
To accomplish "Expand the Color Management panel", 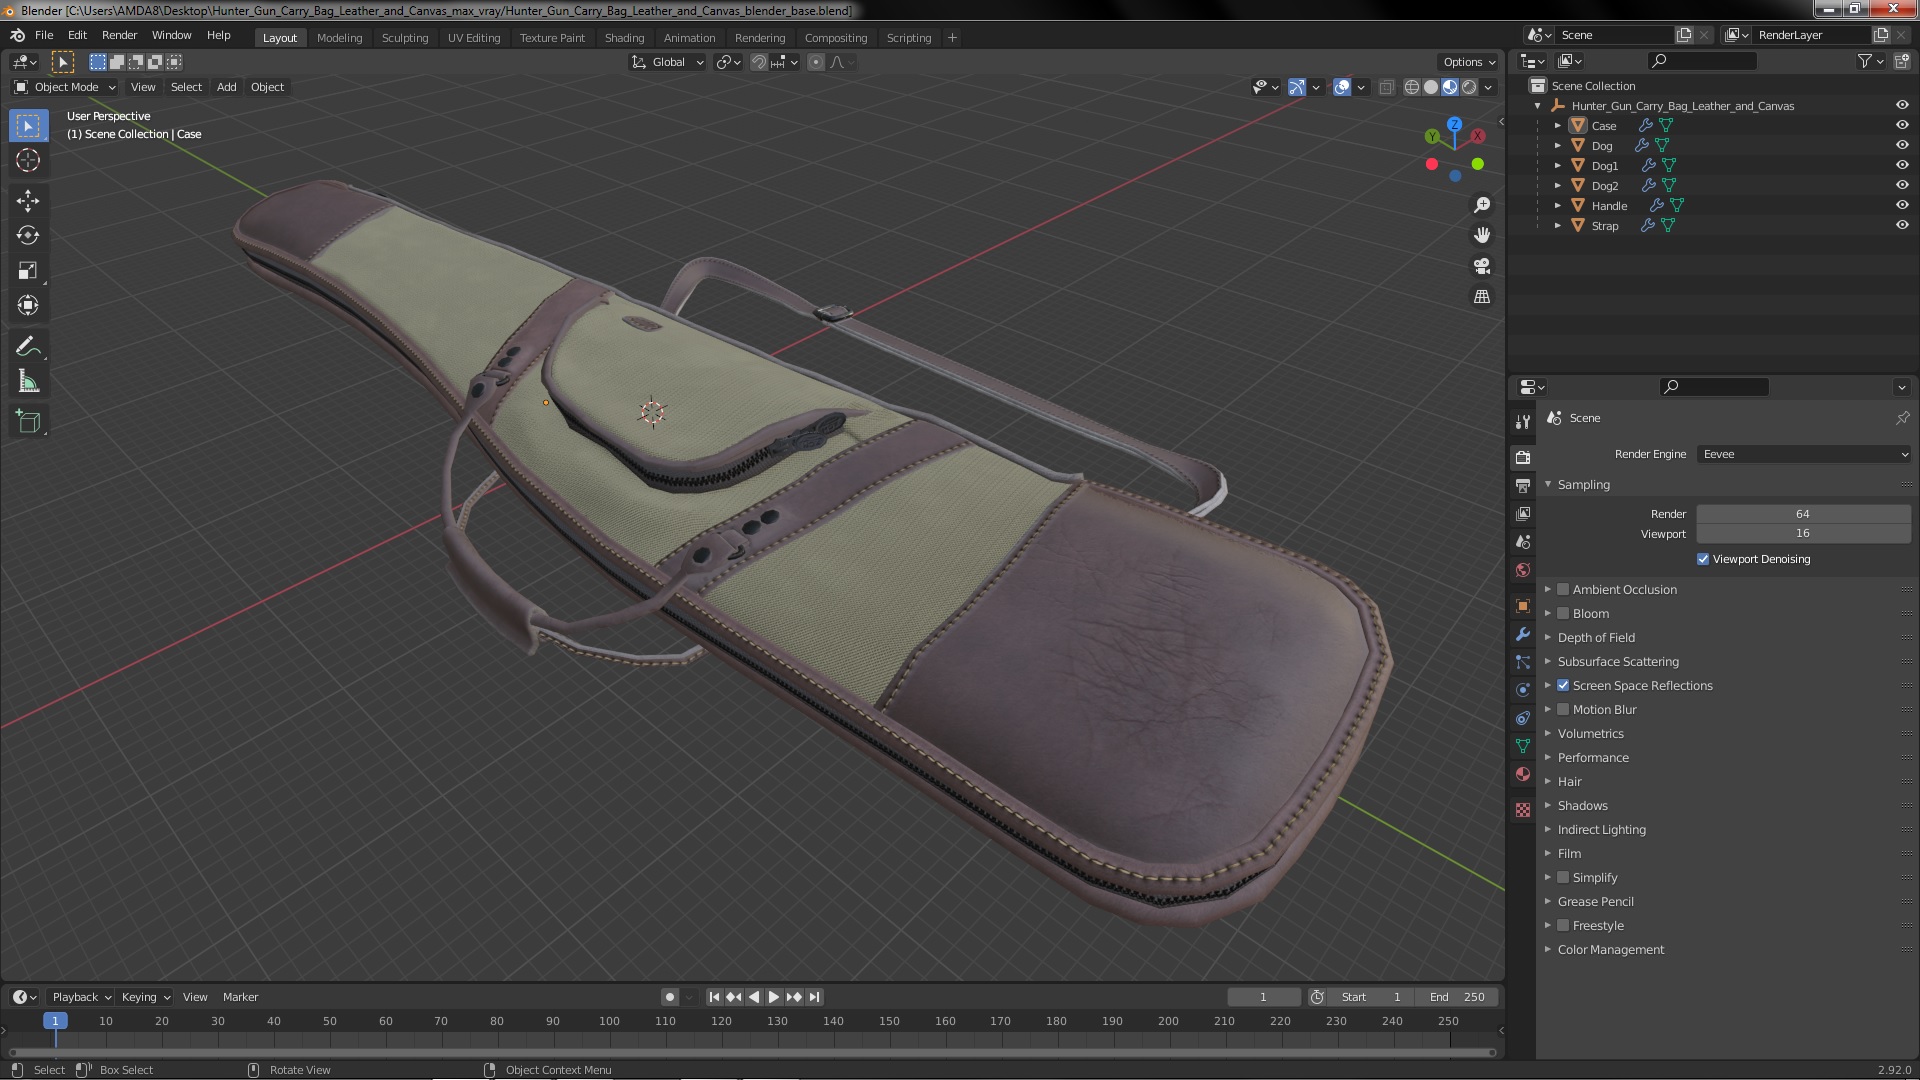I will (1610, 949).
